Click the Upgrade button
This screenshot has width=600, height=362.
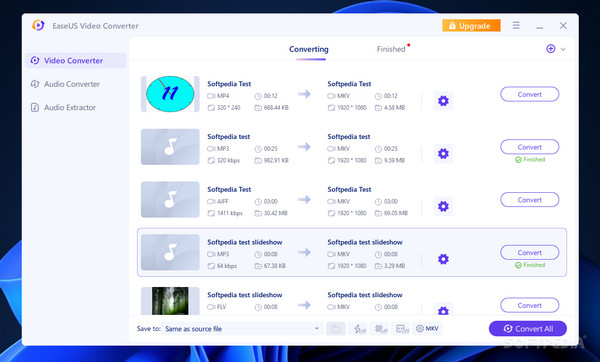click(x=471, y=26)
